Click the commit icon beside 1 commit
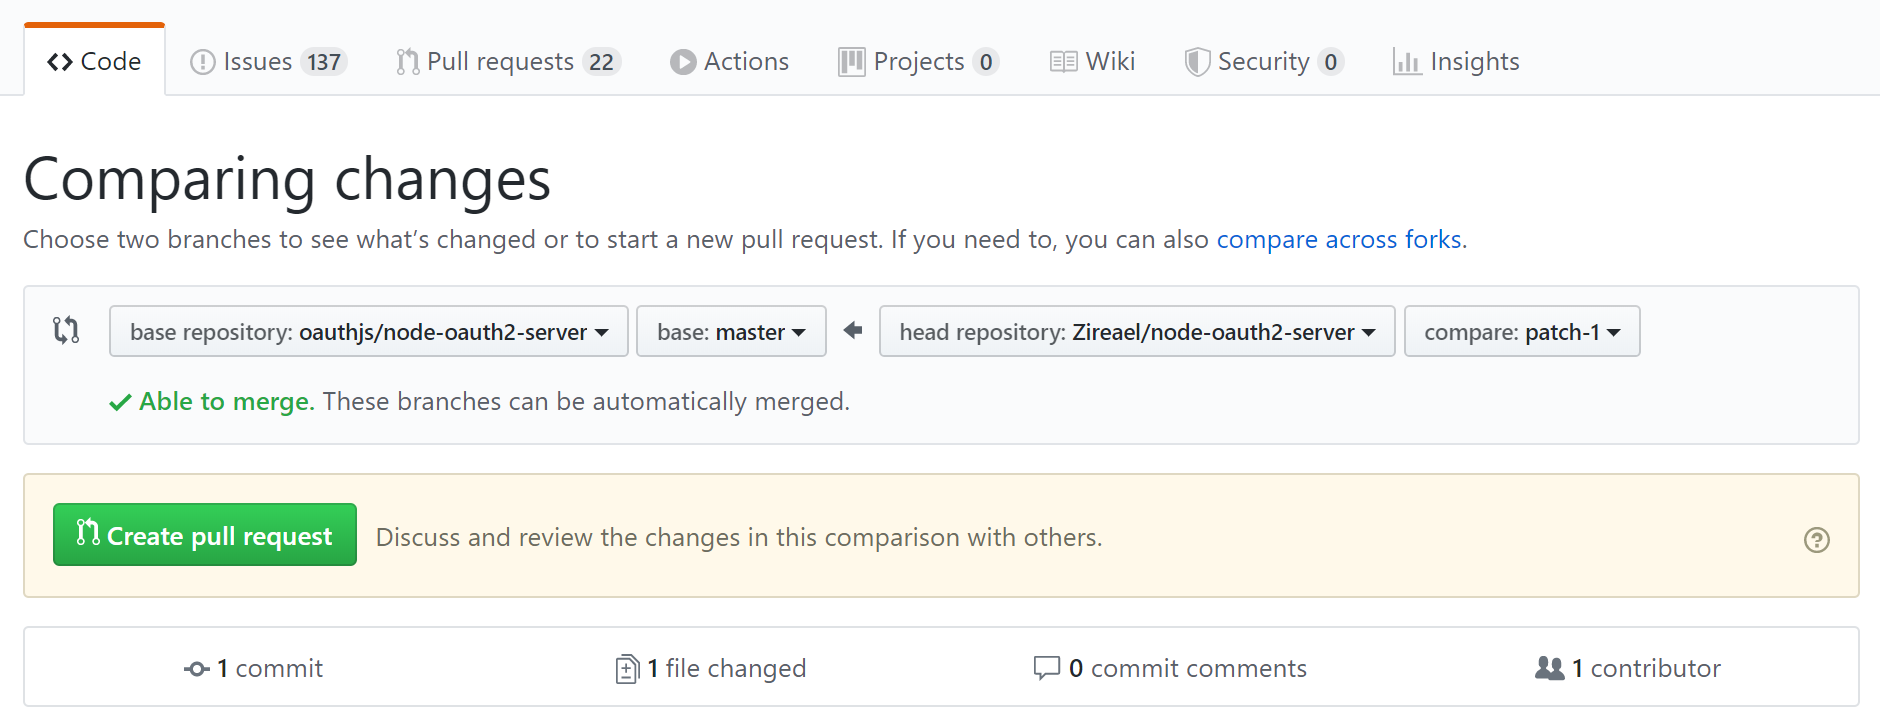Image resolution: width=1880 pixels, height=726 pixels. [196, 669]
